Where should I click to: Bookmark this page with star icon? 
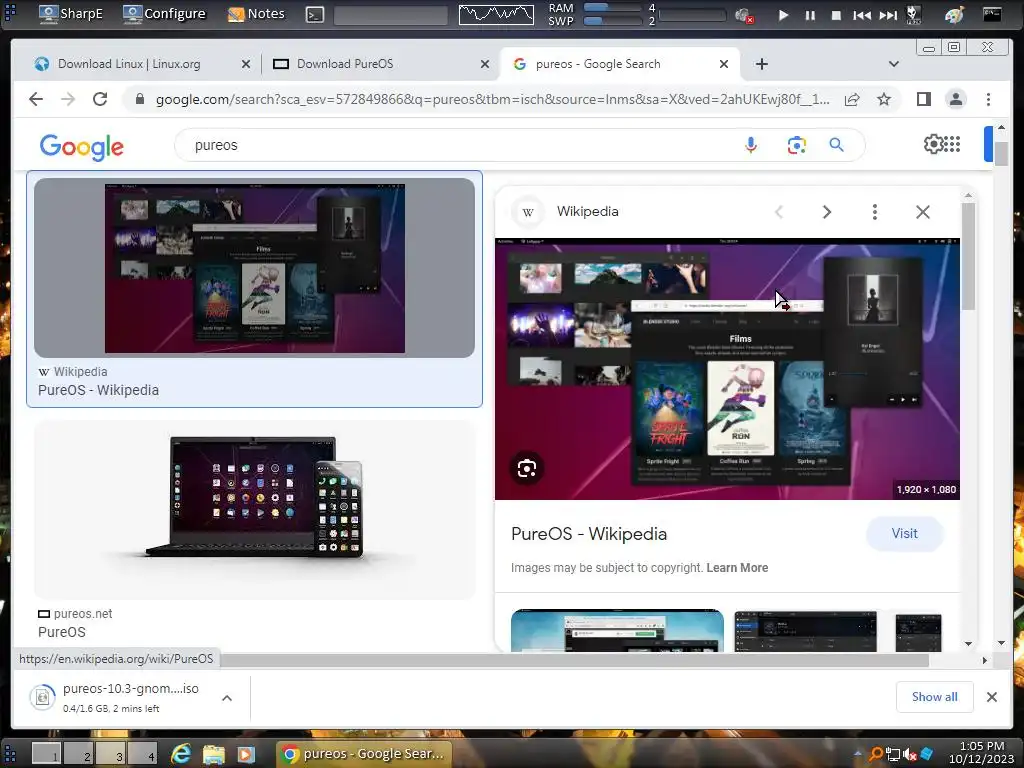click(x=884, y=99)
